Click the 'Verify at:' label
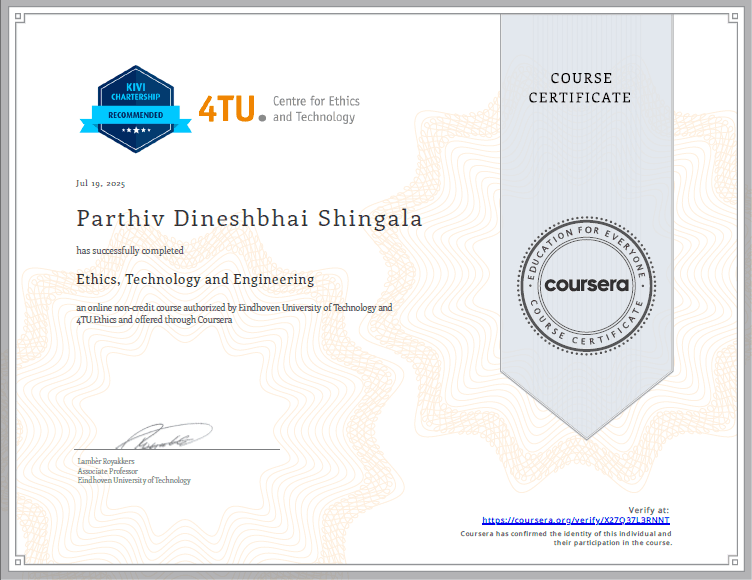Screen dimensions: 752x580 (648, 510)
